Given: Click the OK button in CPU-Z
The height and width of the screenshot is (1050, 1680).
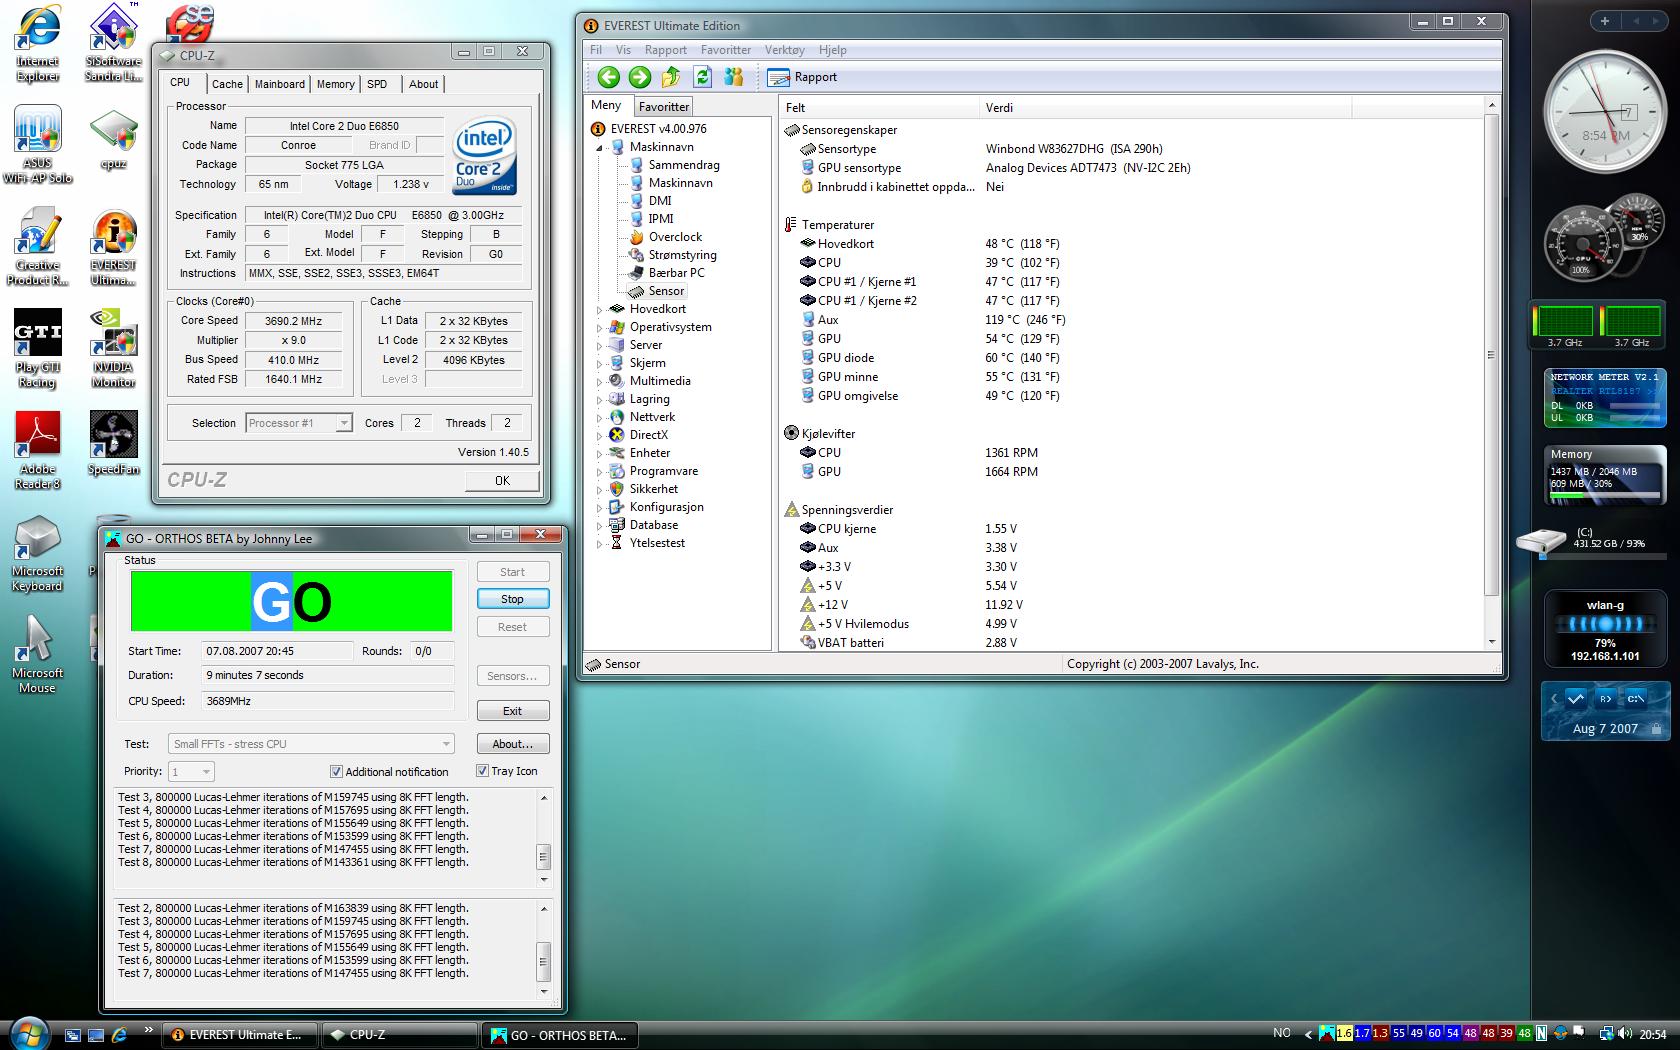Looking at the screenshot, I should point(502,481).
